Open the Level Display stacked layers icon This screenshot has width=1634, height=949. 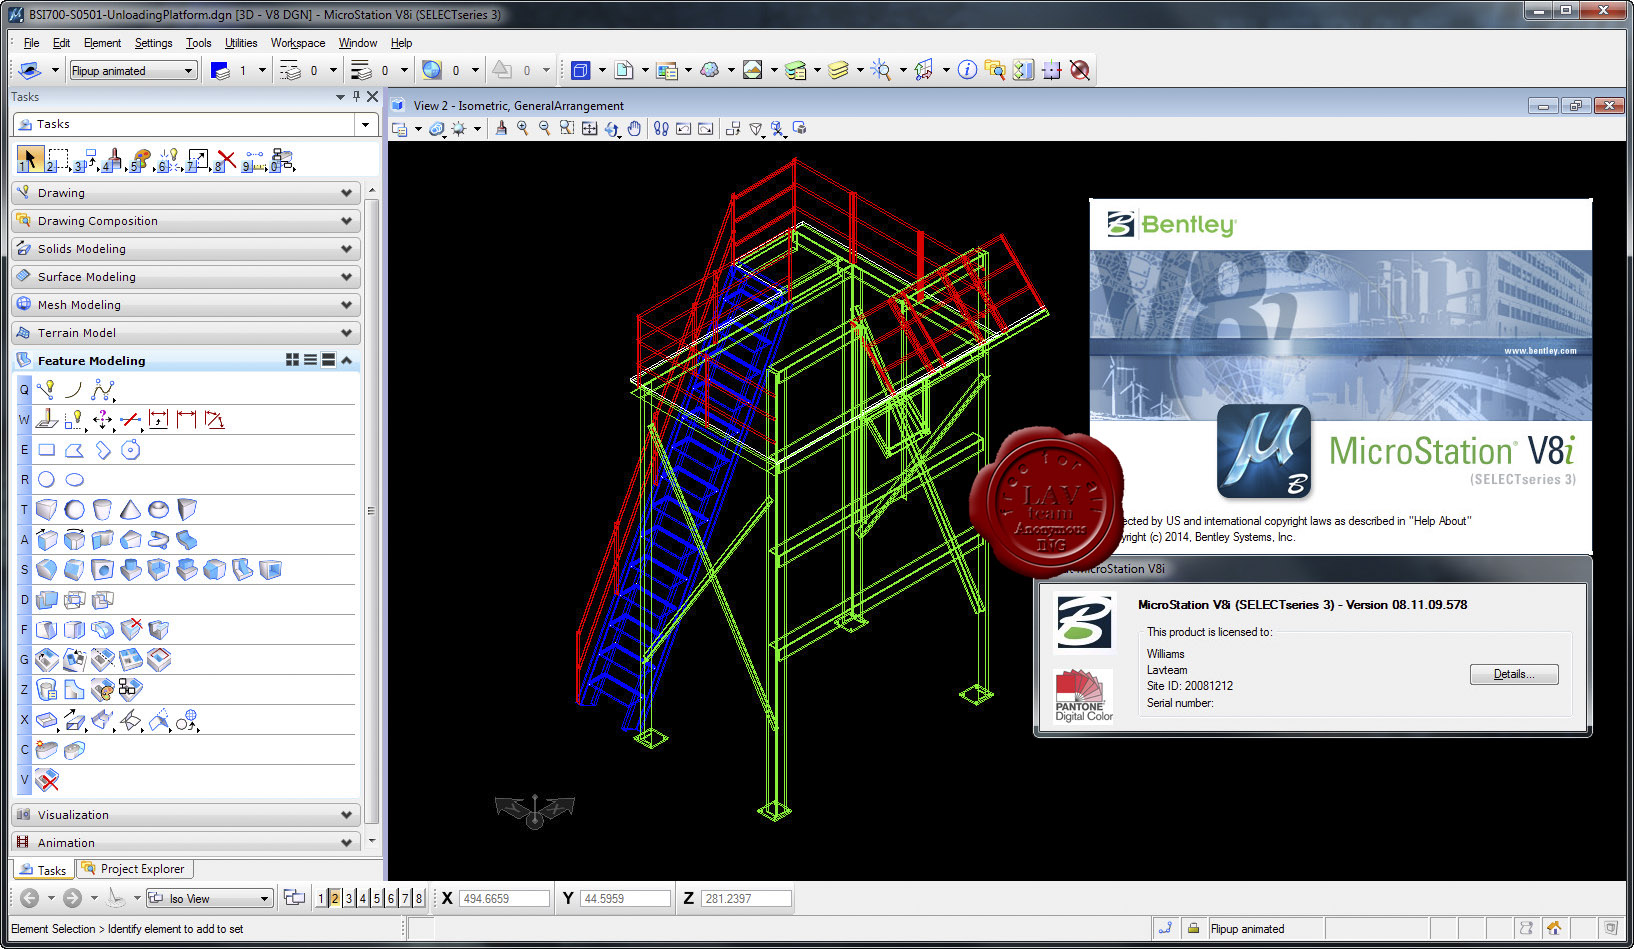point(838,70)
